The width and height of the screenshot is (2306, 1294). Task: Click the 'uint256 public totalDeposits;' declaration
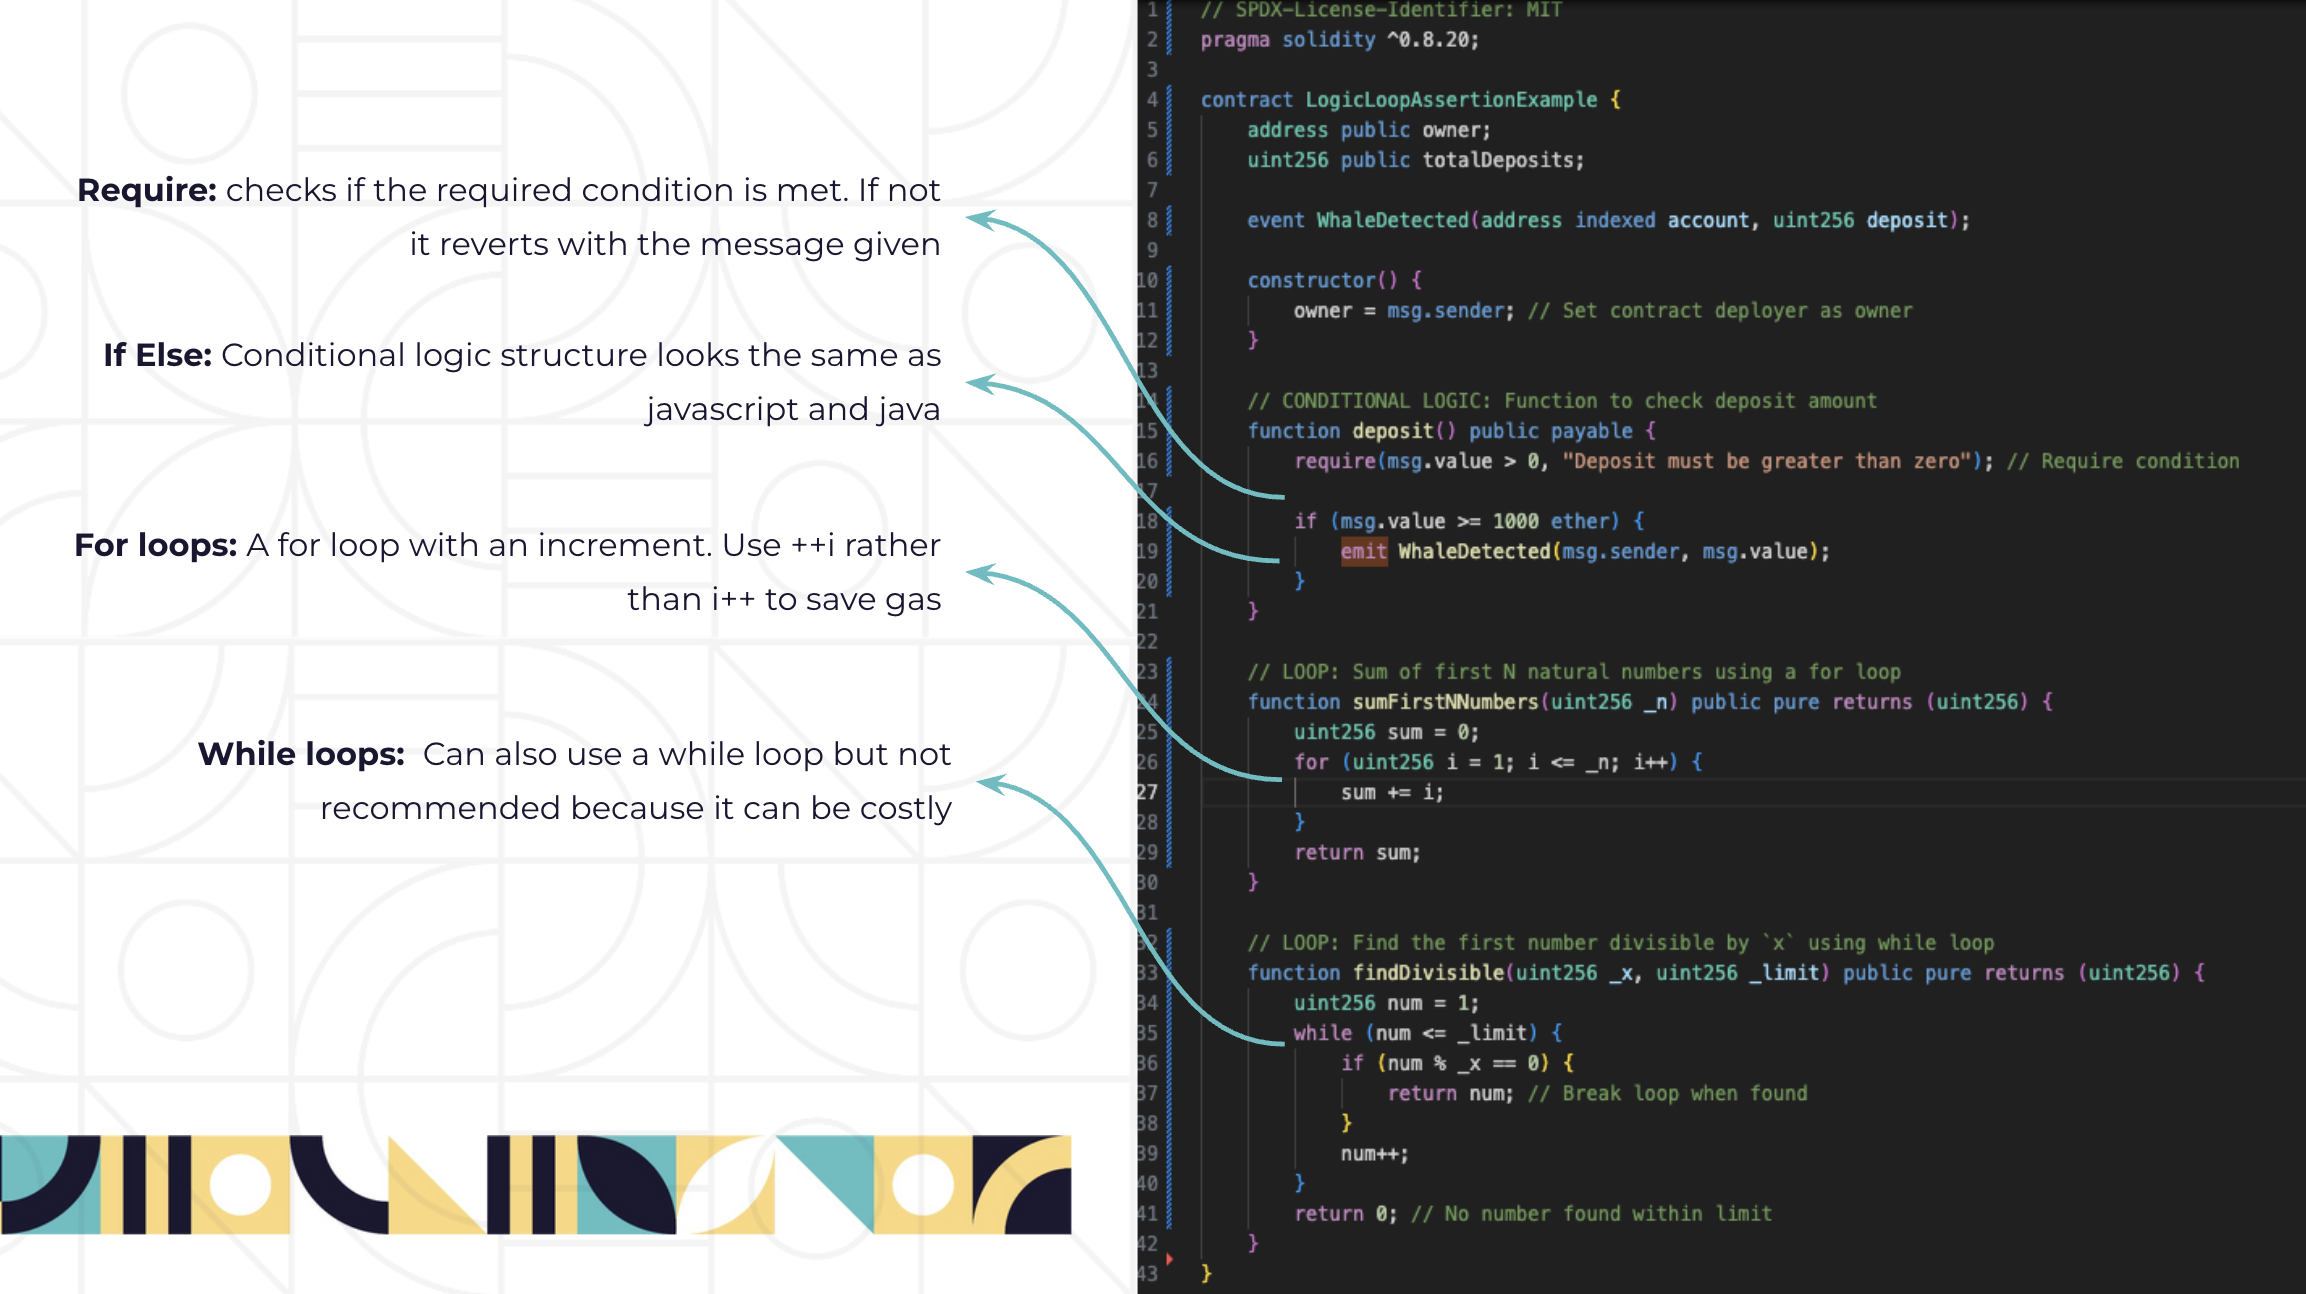(1415, 160)
